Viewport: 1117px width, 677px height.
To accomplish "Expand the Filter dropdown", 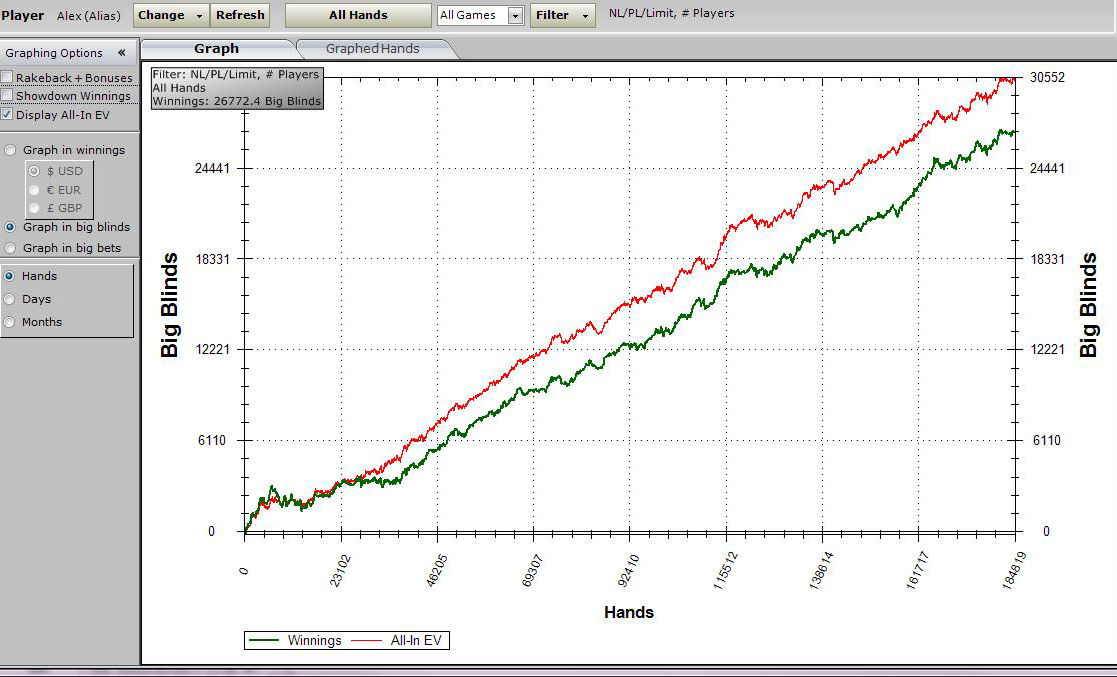I will (x=562, y=15).
